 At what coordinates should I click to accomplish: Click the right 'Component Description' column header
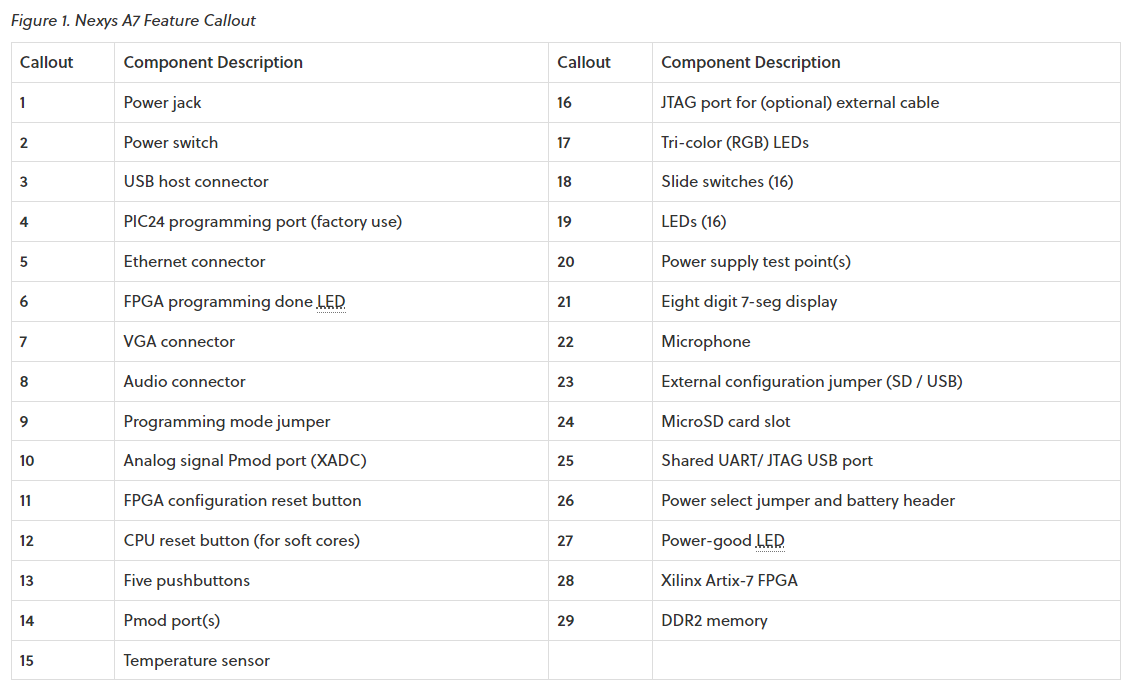[750, 62]
